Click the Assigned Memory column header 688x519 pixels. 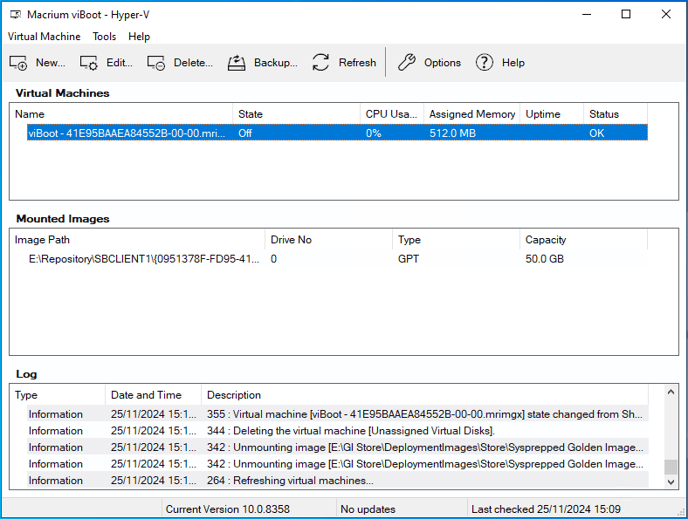472,114
